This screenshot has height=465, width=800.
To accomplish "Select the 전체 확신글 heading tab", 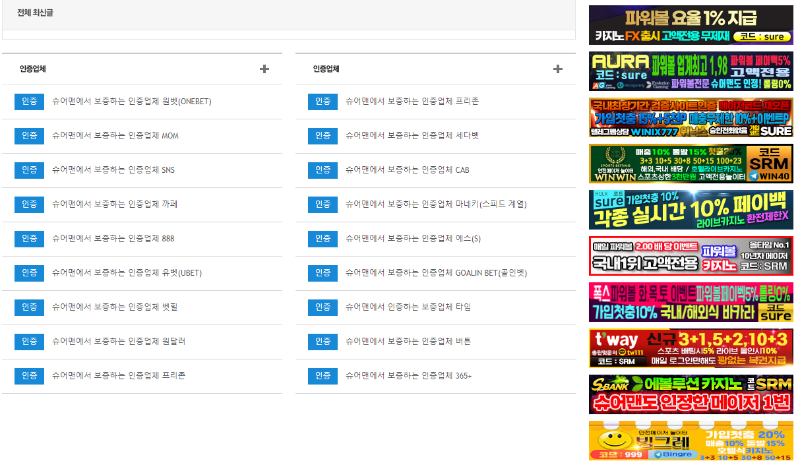I will pos(36,13).
